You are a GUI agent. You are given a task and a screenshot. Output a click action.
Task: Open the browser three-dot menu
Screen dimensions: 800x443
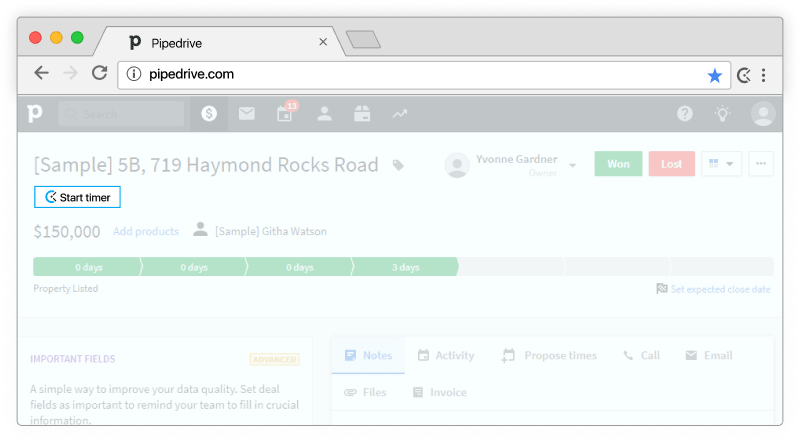763,76
